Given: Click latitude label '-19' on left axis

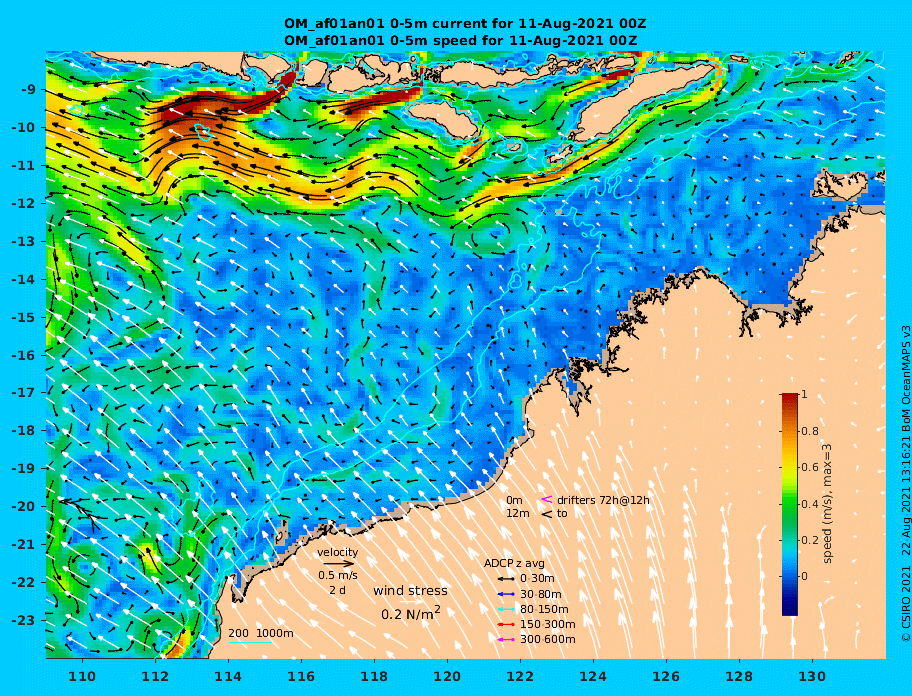Looking at the screenshot, I should click(24, 468).
